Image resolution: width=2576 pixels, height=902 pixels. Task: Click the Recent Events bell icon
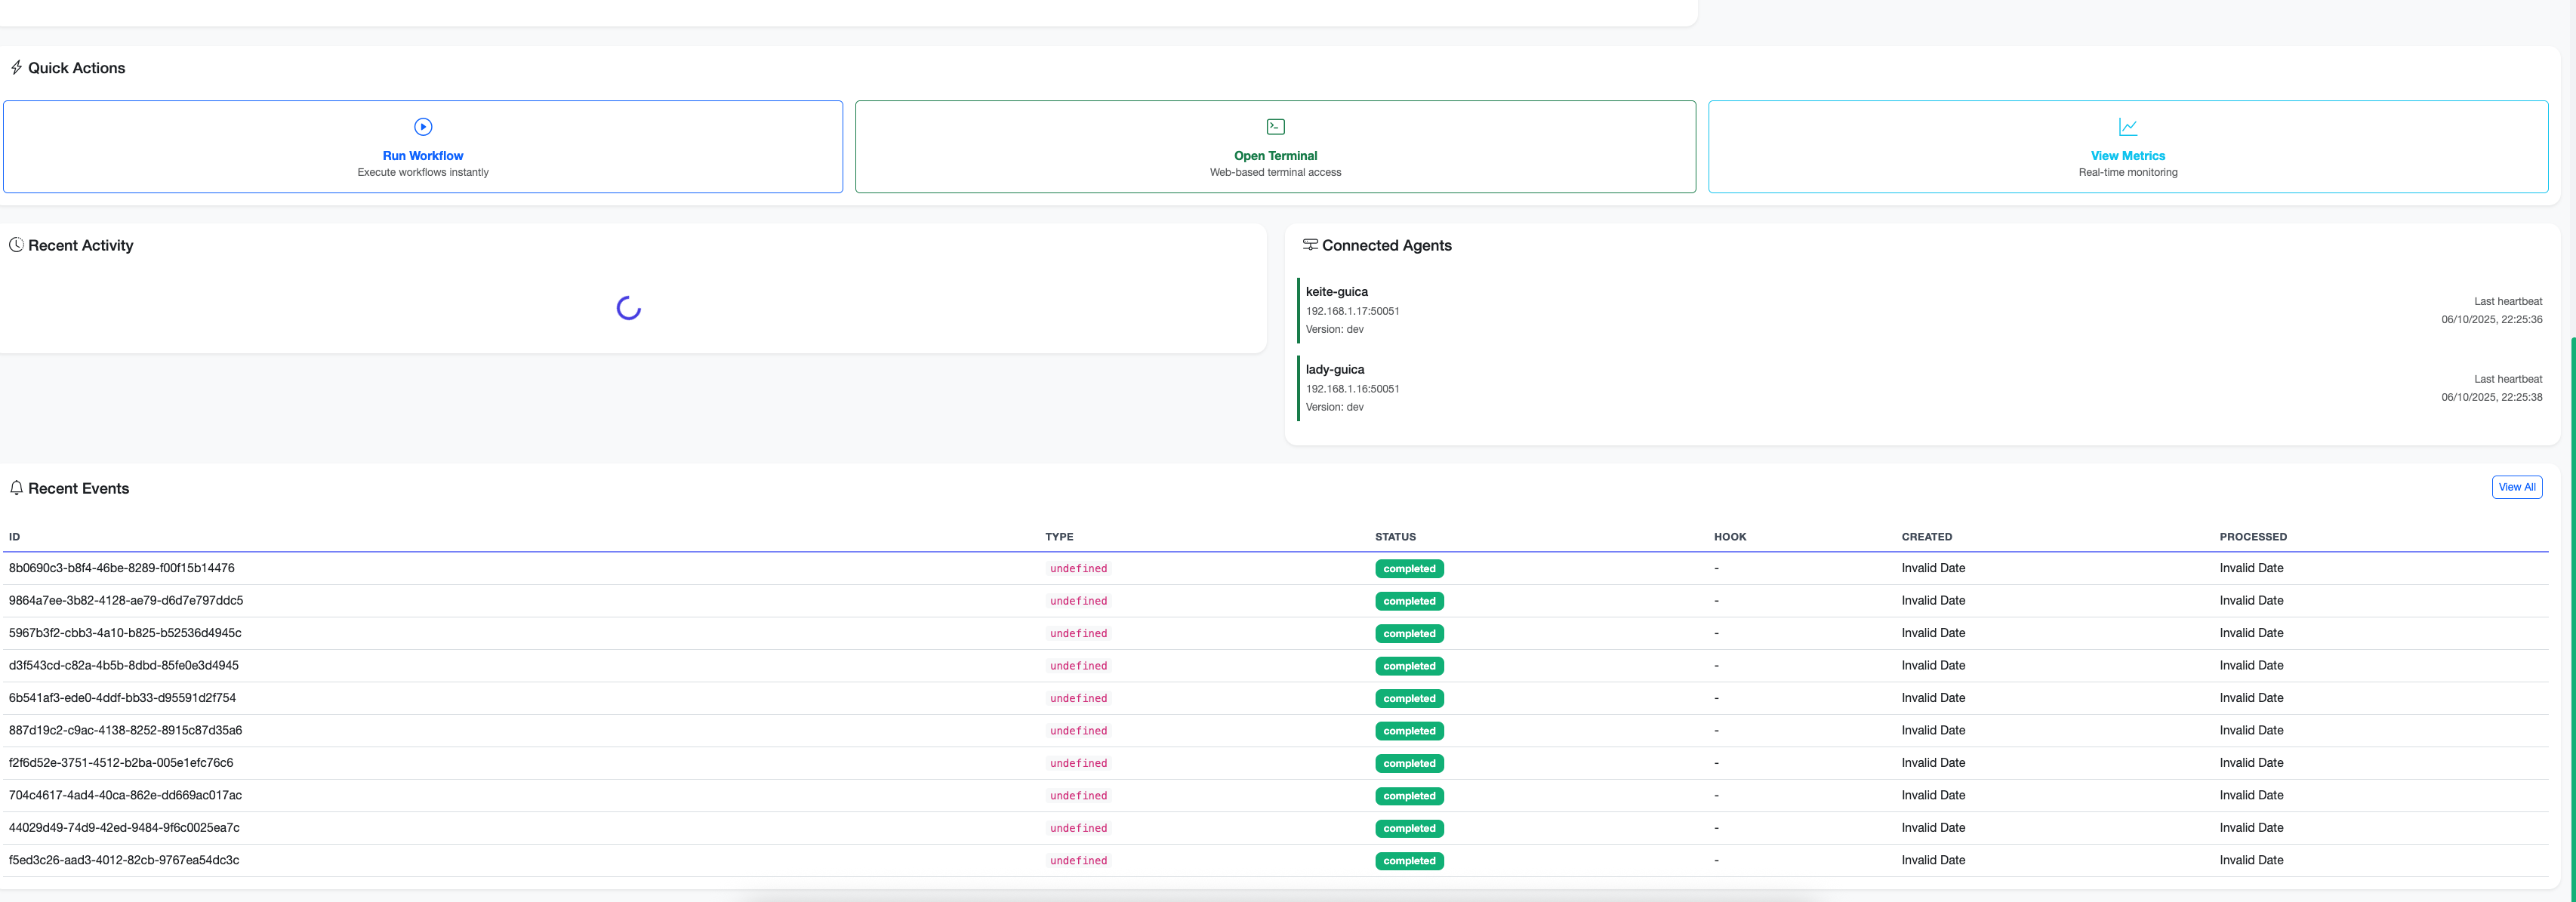16,488
